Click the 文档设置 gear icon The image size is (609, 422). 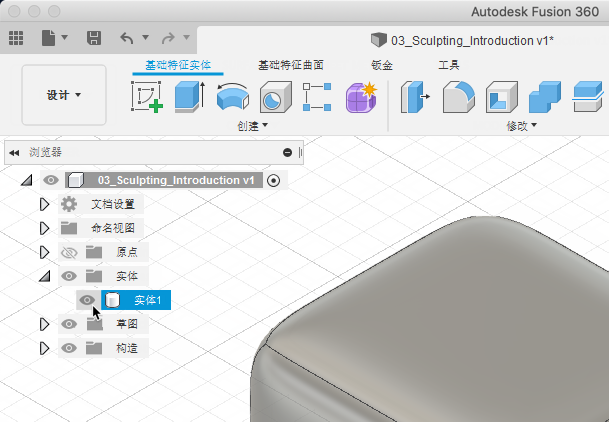(69, 204)
